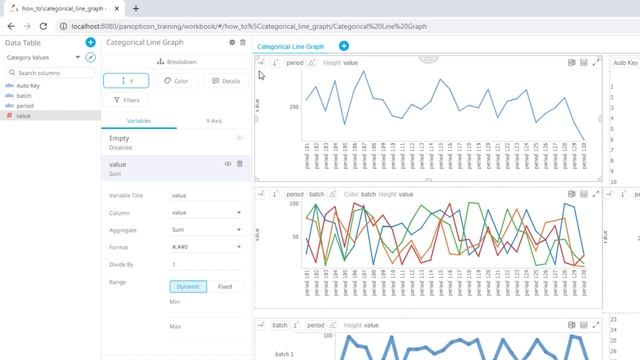Open the Breakdown section
The width and height of the screenshot is (640, 360).
click(x=176, y=62)
